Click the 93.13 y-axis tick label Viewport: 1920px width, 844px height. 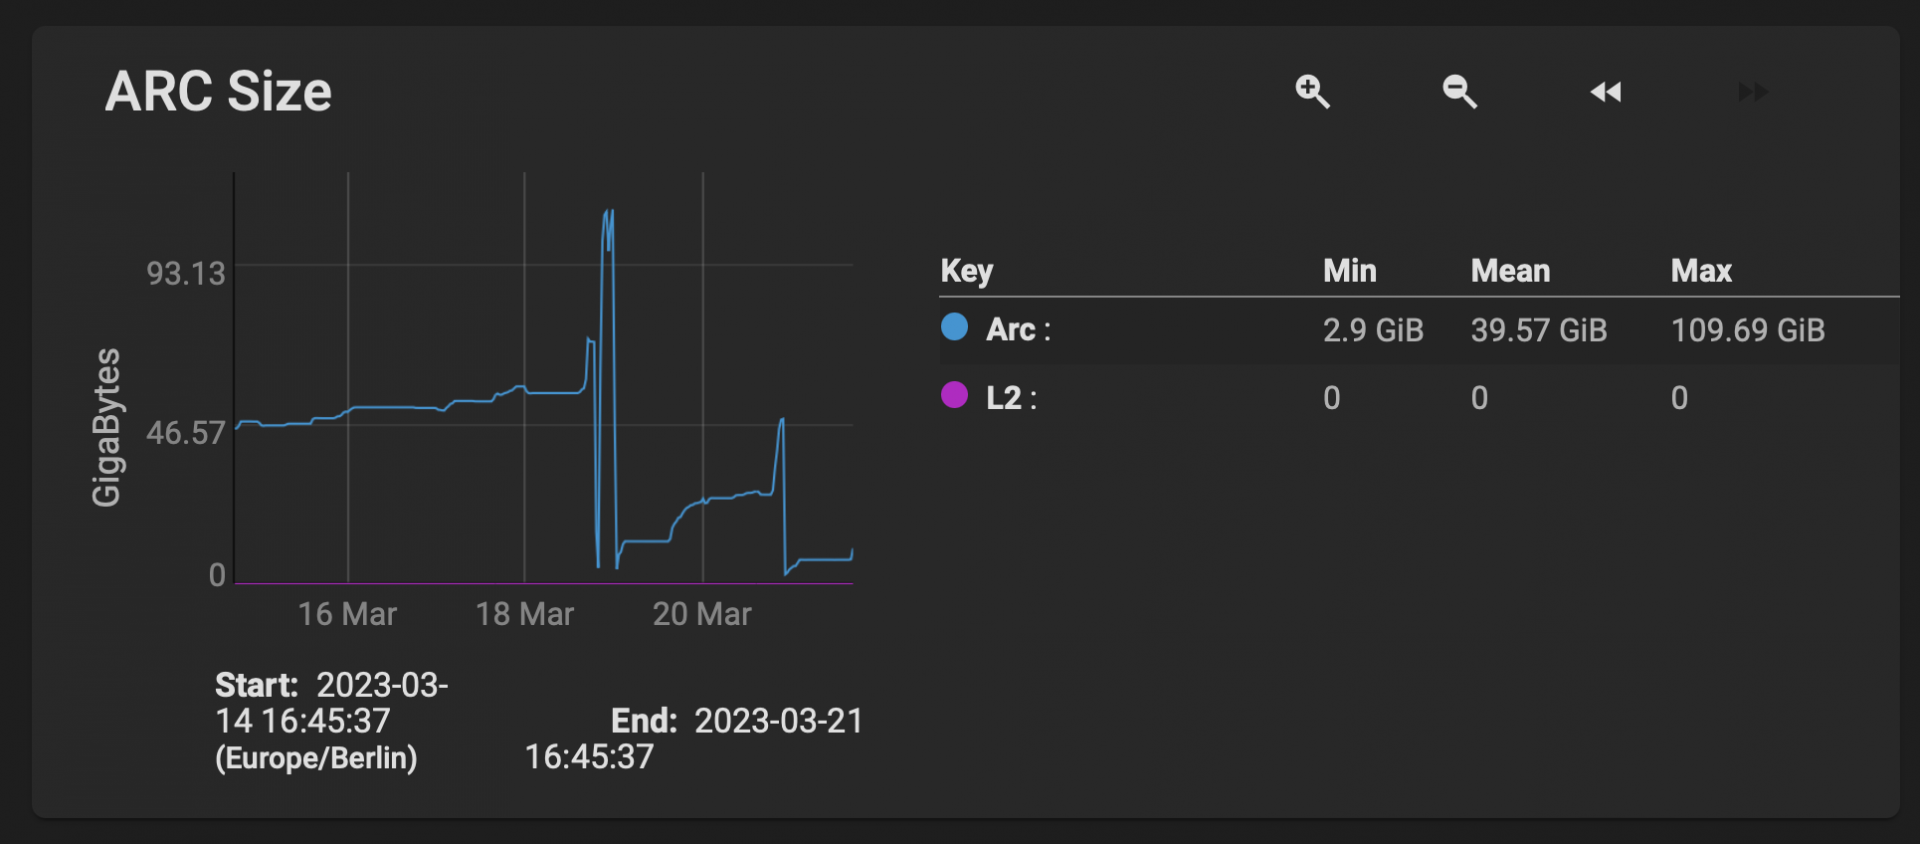tap(186, 274)
